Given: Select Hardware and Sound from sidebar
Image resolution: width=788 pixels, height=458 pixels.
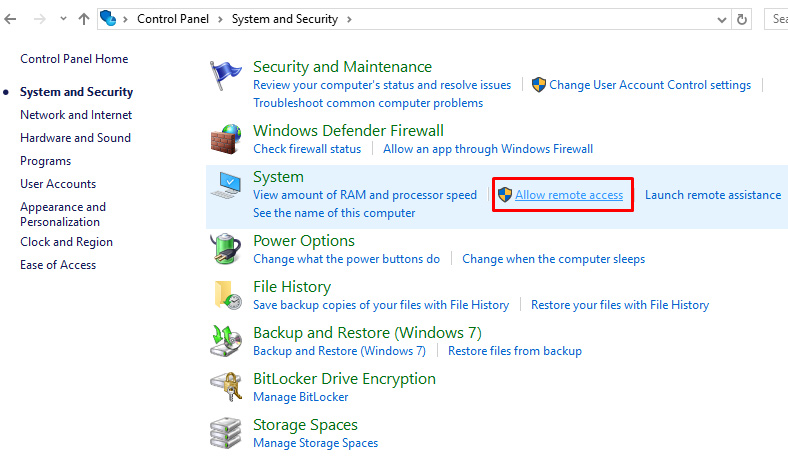Looking at the screenshot, I should pyautogui.click(x=75, y=138).
